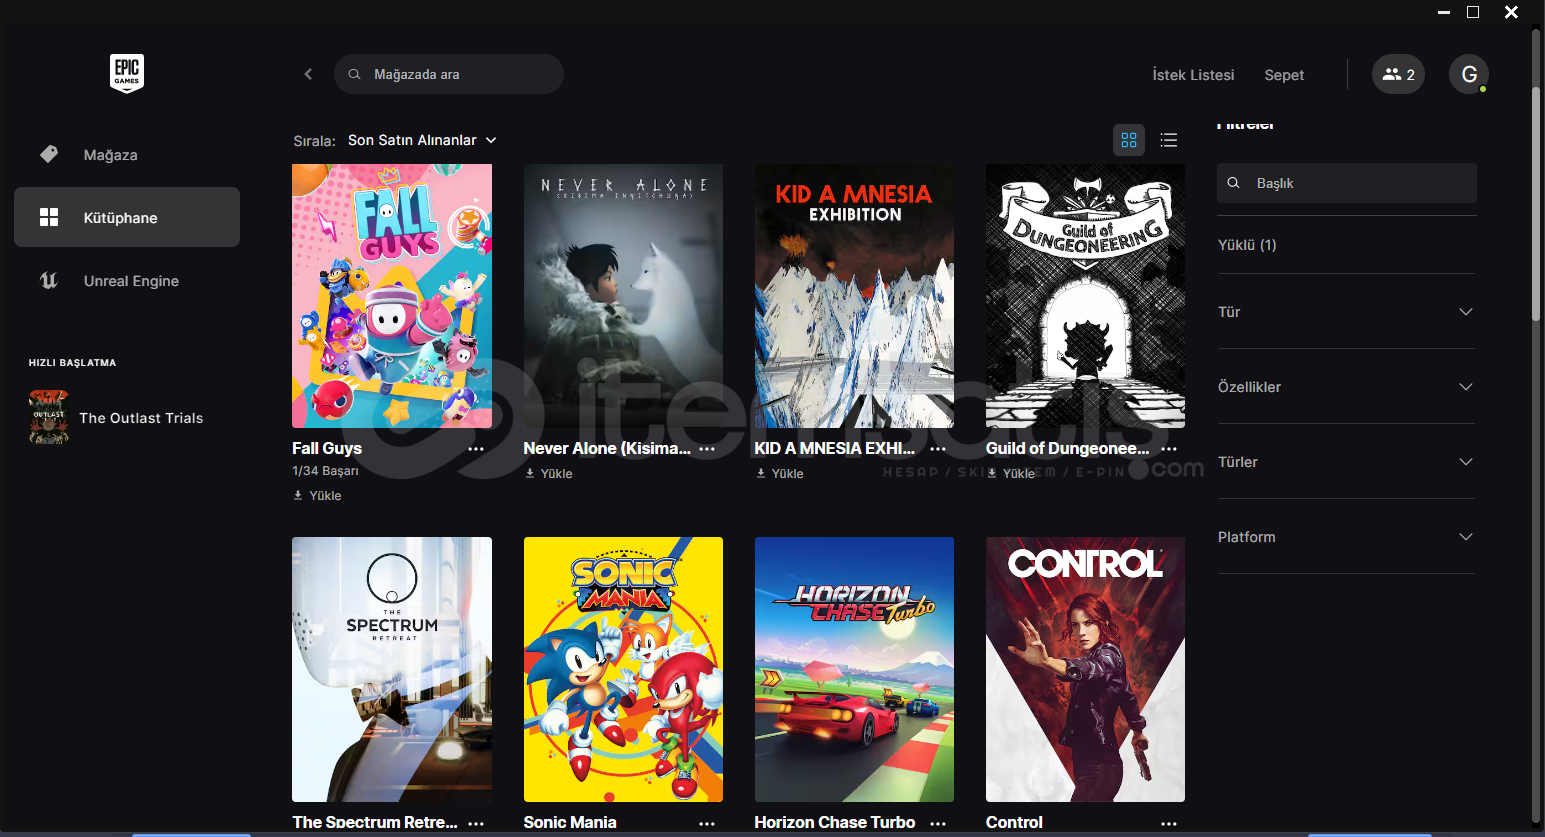
Task: Open the Never Alone cover thumbnail
Action: point(623,296)
